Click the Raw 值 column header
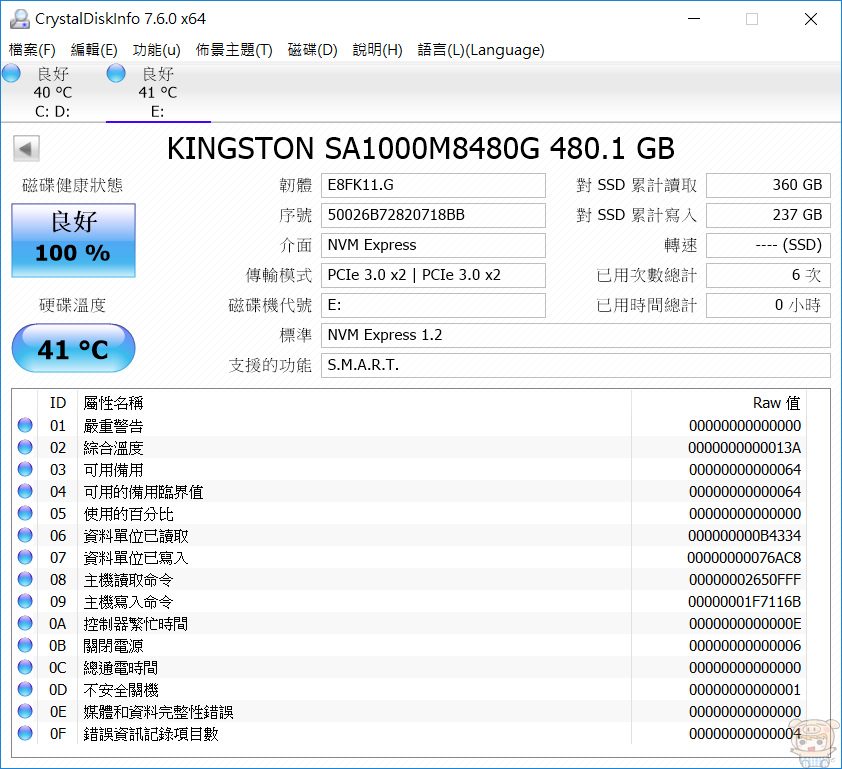The width and height of the screenshot is (842, 769). click(x=776, y=403)
